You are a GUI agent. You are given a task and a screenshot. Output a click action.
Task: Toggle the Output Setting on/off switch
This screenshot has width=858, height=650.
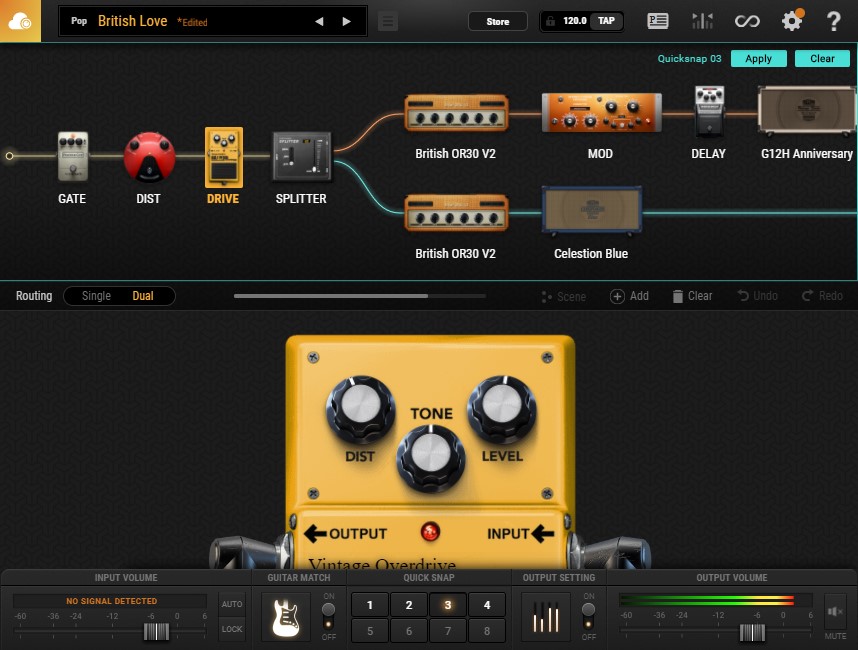coord(588,616)
